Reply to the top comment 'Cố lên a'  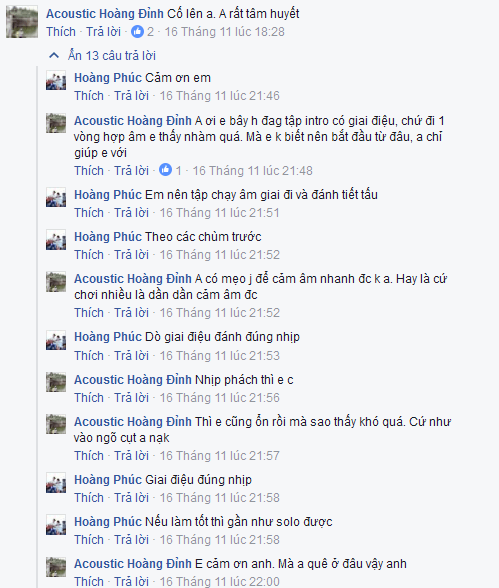click(103, 32)
